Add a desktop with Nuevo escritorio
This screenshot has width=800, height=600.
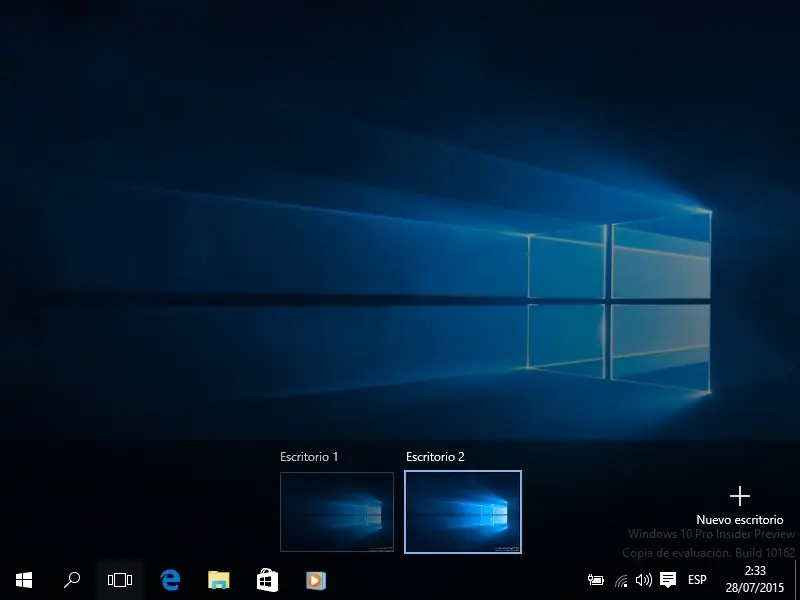tap(740, 506)
